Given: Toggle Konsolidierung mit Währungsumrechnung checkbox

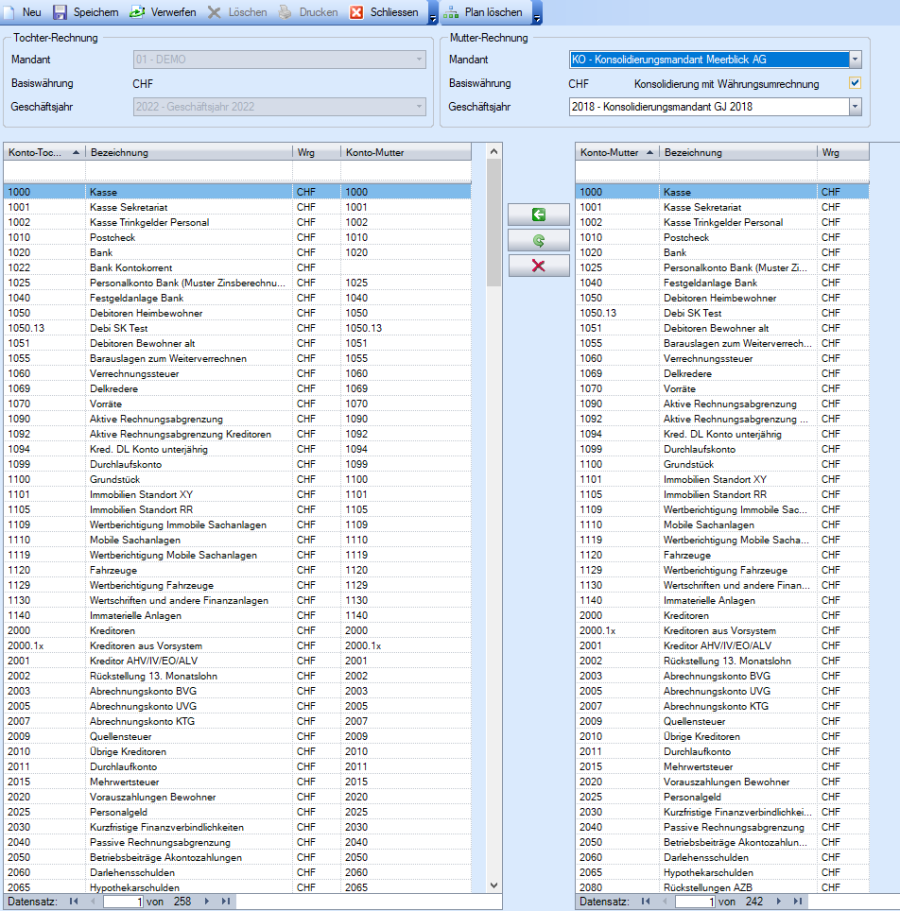Looking at the screenshot, I should [855, 84].
